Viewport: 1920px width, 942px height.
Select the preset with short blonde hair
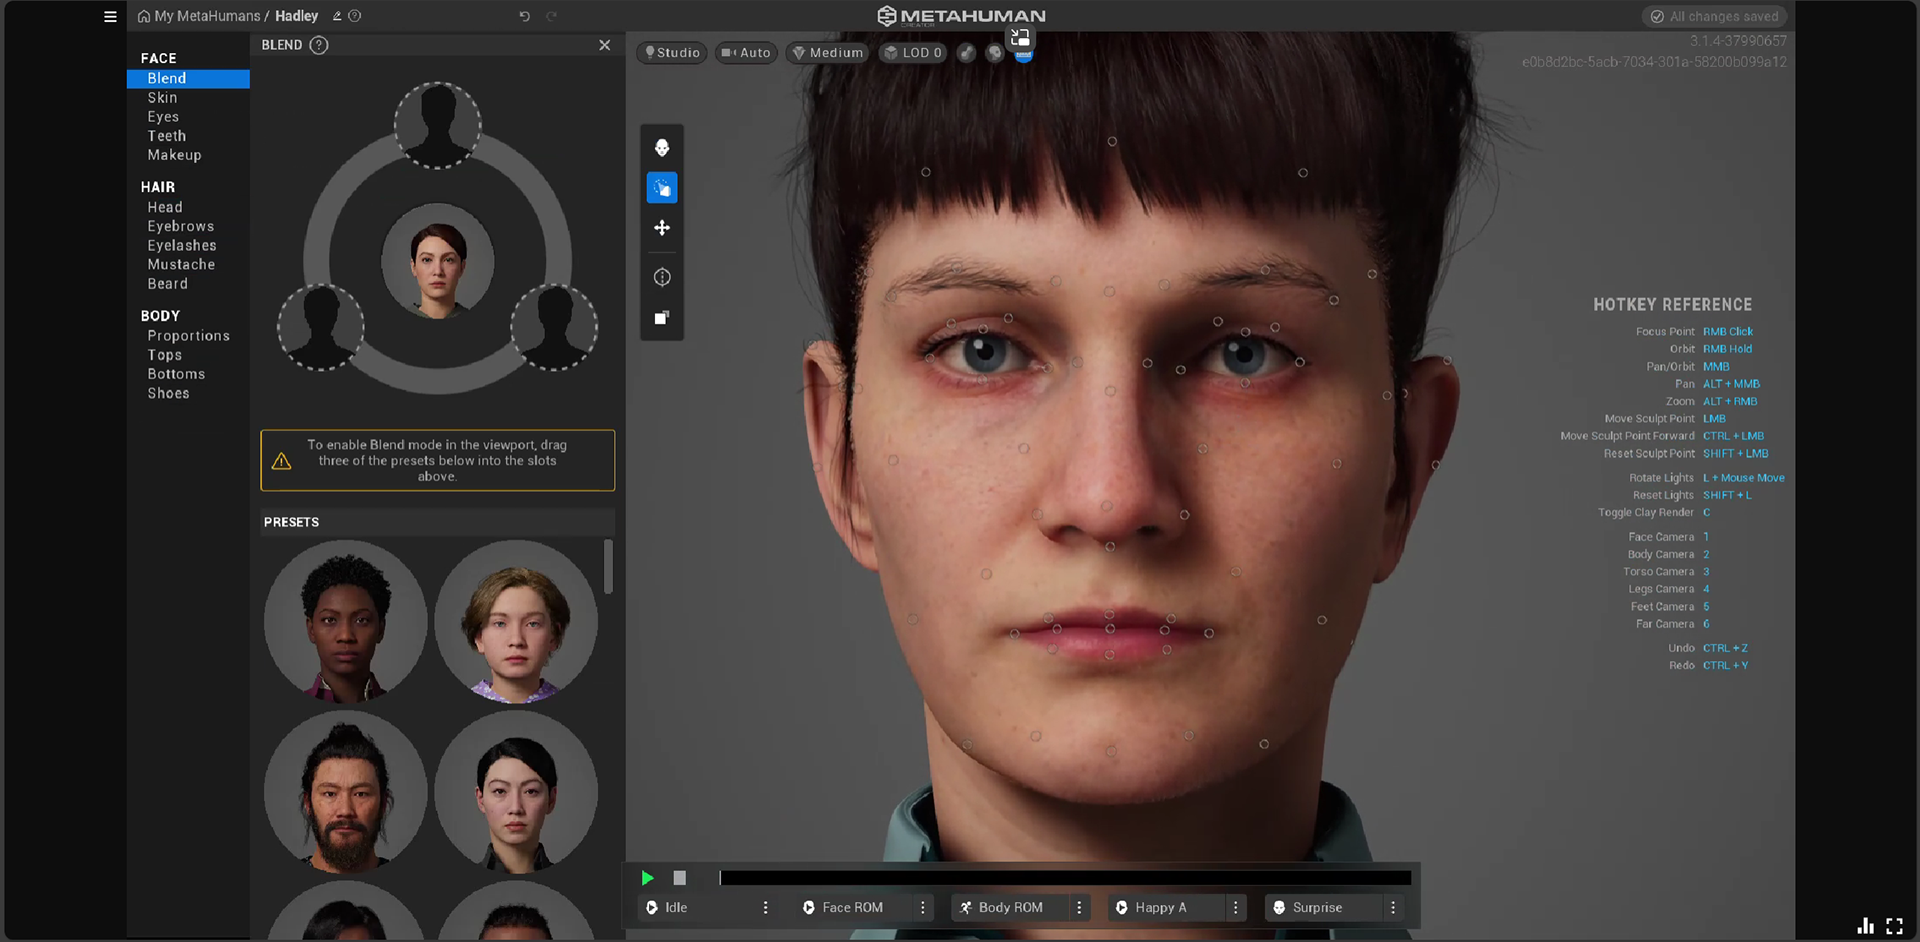(516, 622)
